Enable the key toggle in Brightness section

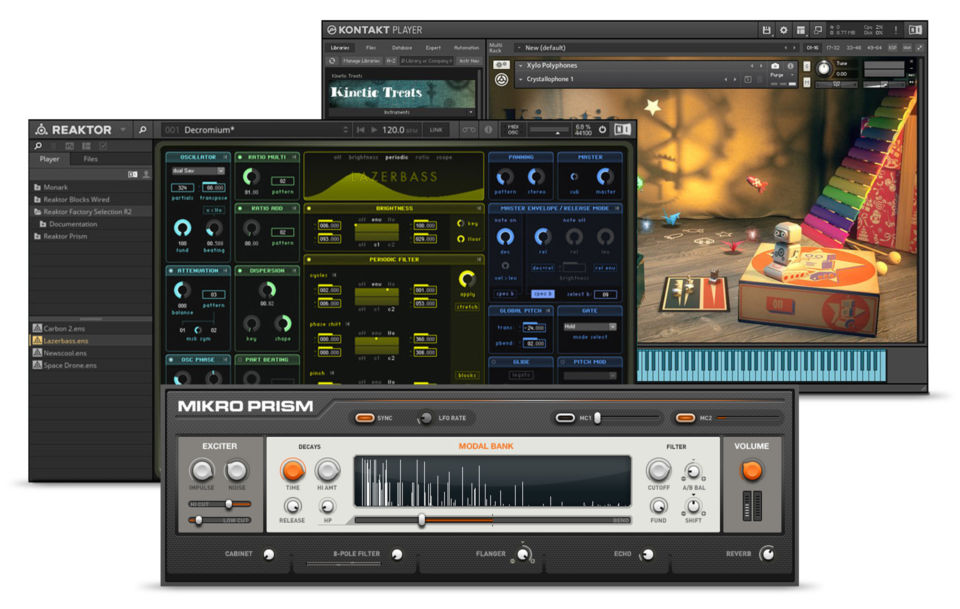[x=462, y=223]
